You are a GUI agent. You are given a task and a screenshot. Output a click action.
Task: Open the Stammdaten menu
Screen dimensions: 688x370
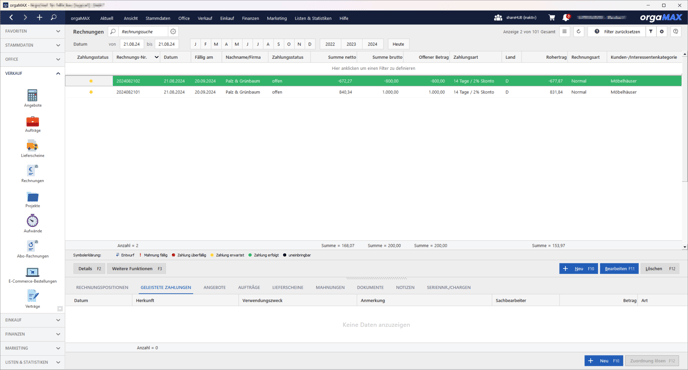(158, 18)
